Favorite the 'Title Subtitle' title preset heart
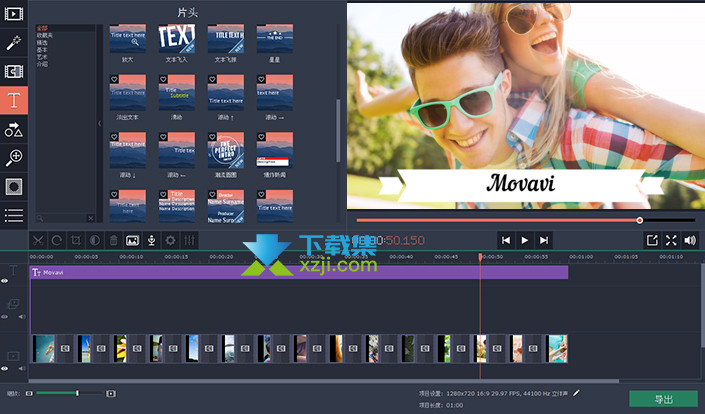This screenshot has height=414, width=705. (163, 79)
